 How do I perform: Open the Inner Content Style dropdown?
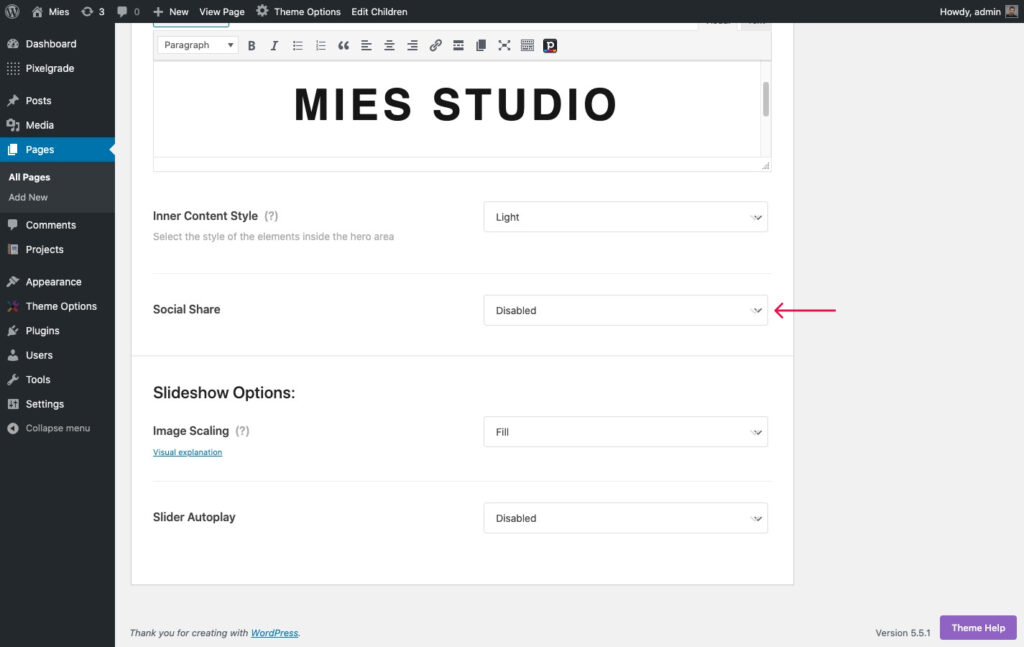[x=625, y=217]
